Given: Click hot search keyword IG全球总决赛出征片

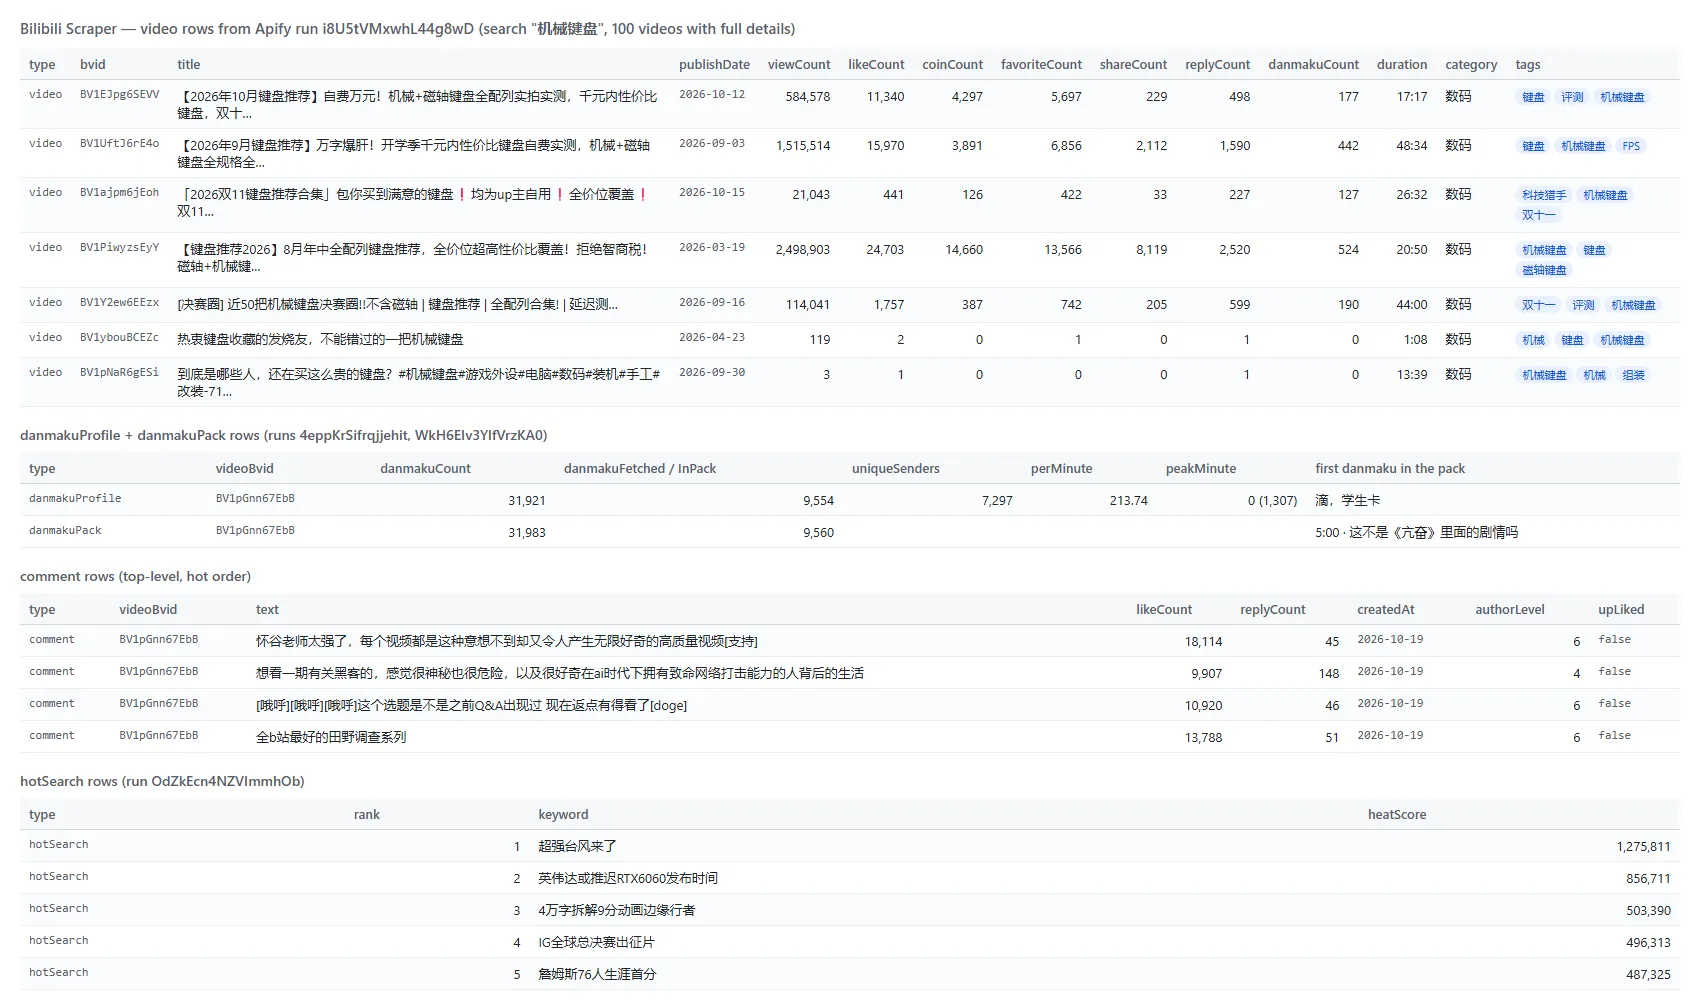Looking at the screenshot, I should (596, 942).
